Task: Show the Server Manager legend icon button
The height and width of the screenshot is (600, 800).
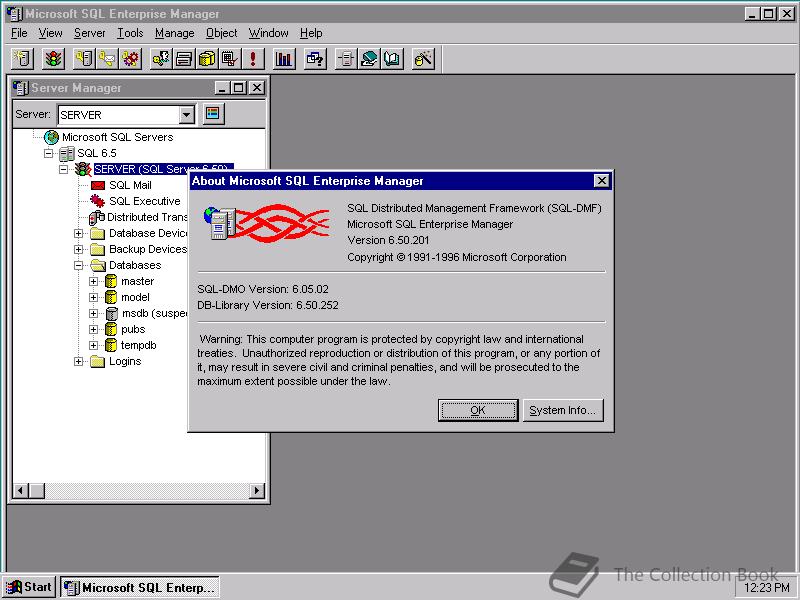Action: 213,113
